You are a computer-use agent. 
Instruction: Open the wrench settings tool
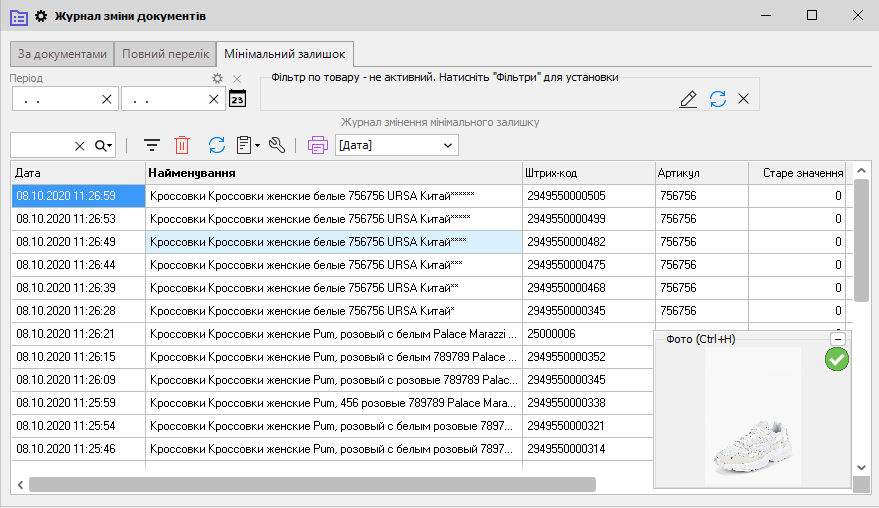pos(277,146)
